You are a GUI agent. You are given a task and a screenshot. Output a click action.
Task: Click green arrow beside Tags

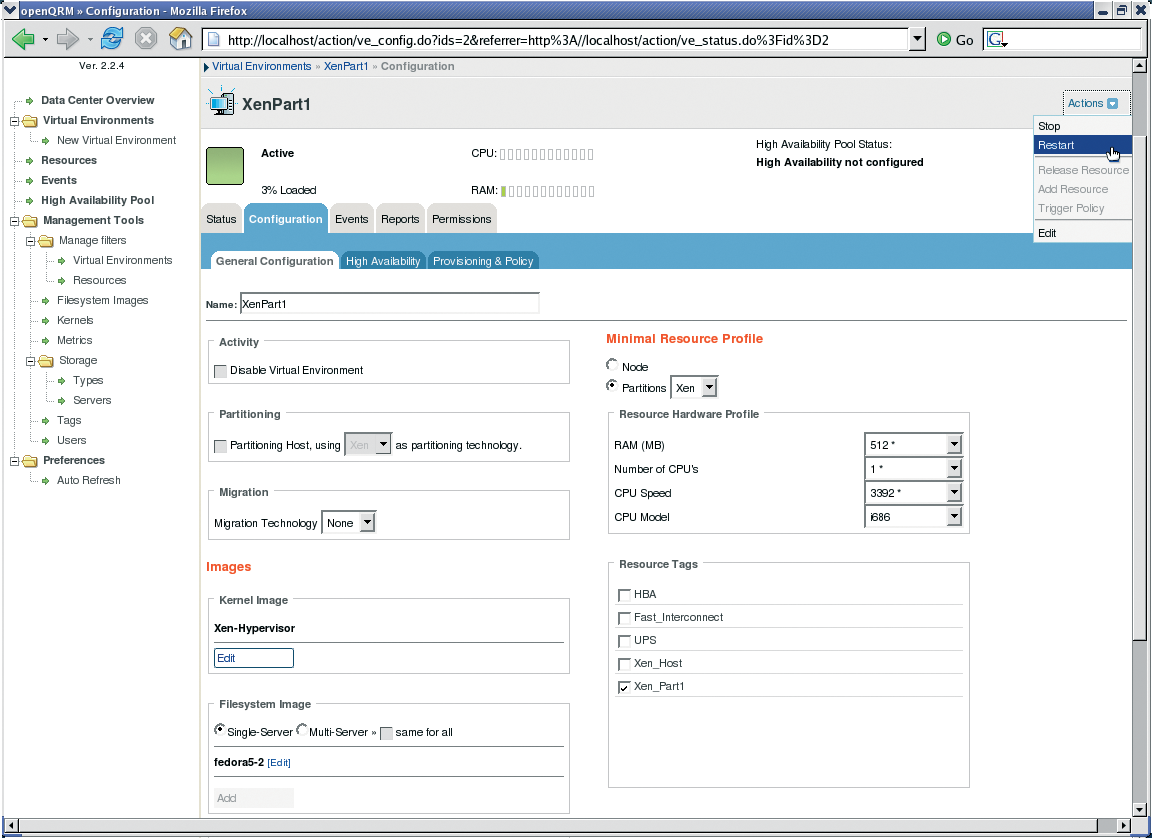(x=46, y=421)
